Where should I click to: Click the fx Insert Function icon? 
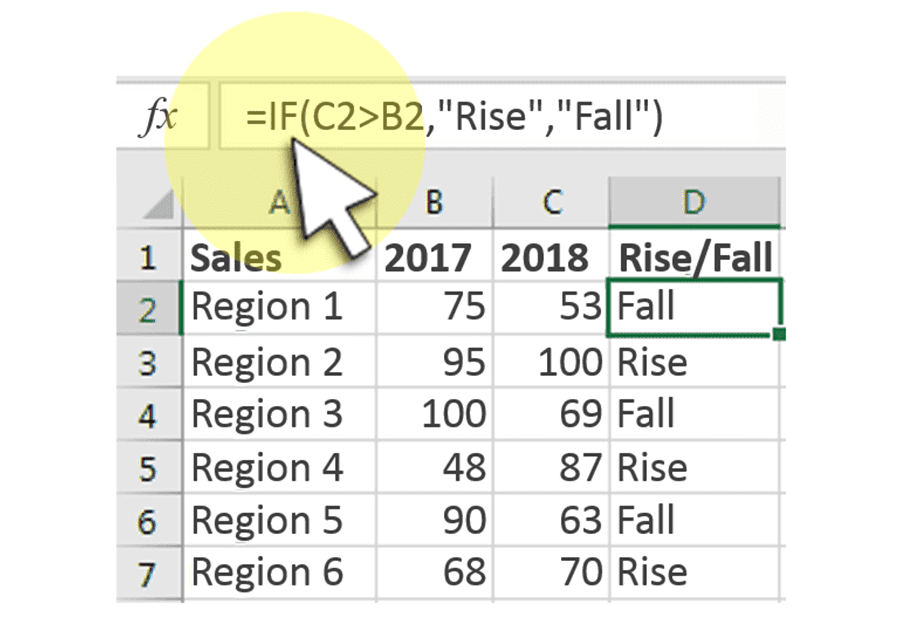157,118
